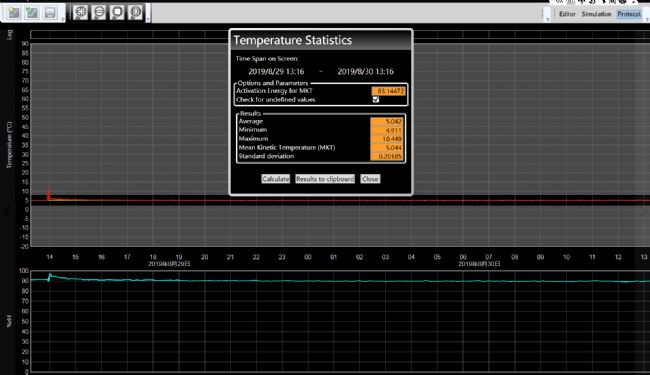Select the magnifier icon with vertical bars
The height and width of the screenshot is (375, 650).
tap(136, 12)
